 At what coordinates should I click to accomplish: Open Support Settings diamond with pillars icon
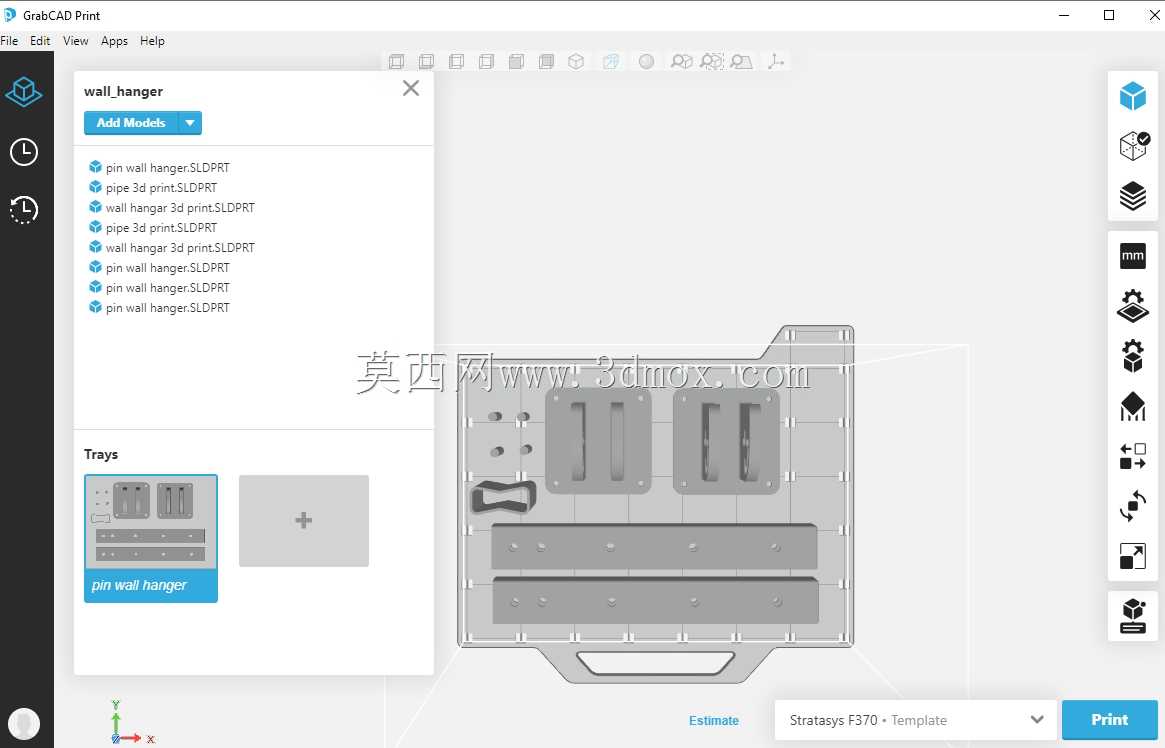tap(1132, 406)
